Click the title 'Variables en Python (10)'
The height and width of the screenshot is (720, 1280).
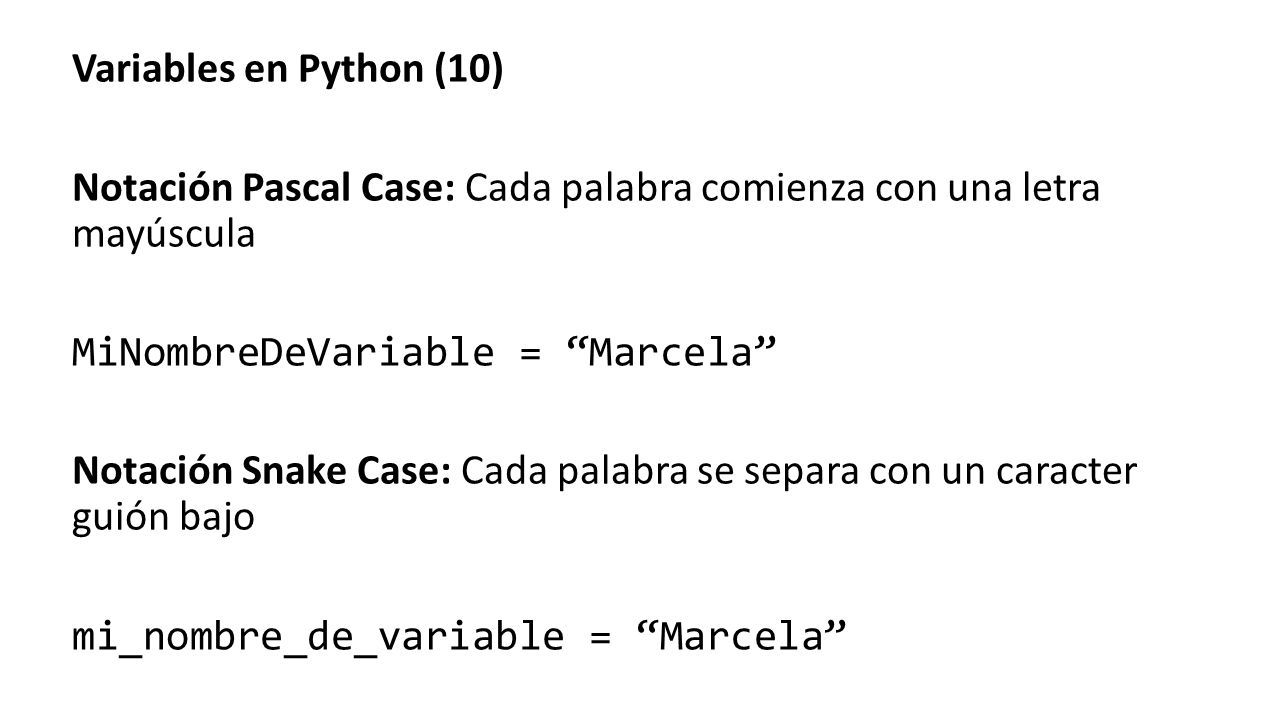(288, 74)
